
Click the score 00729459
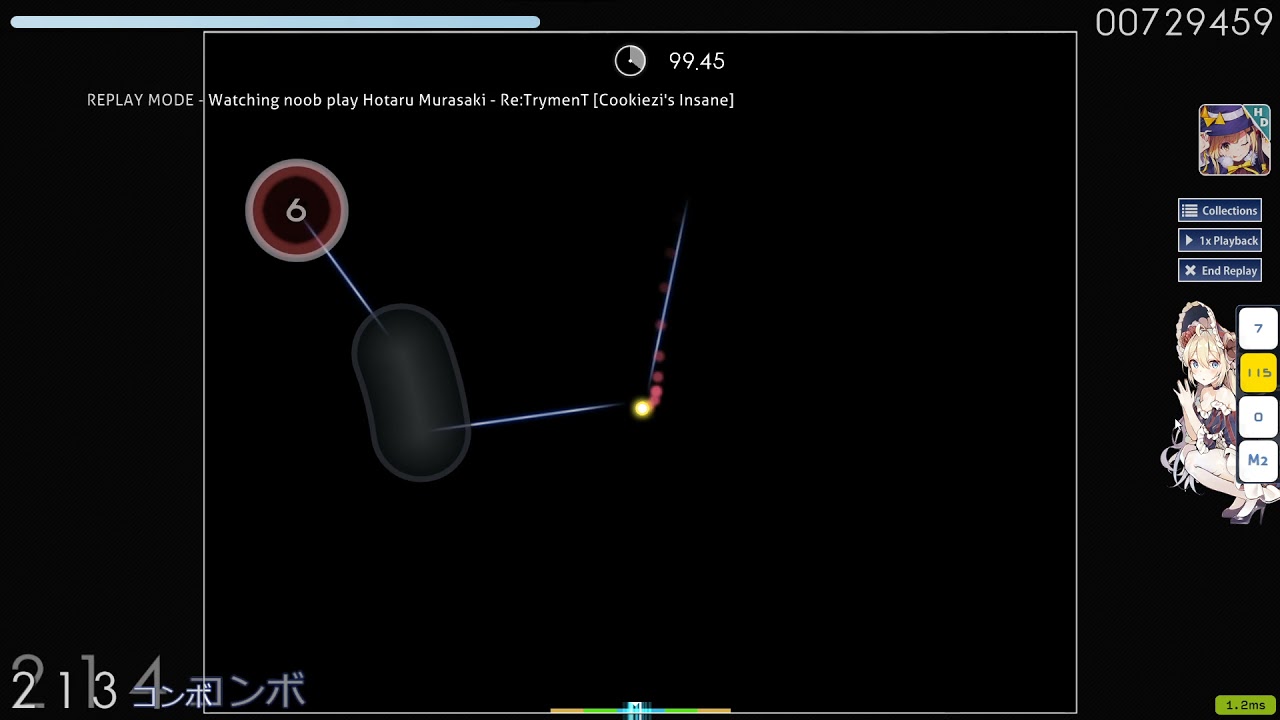[1184, 22]
